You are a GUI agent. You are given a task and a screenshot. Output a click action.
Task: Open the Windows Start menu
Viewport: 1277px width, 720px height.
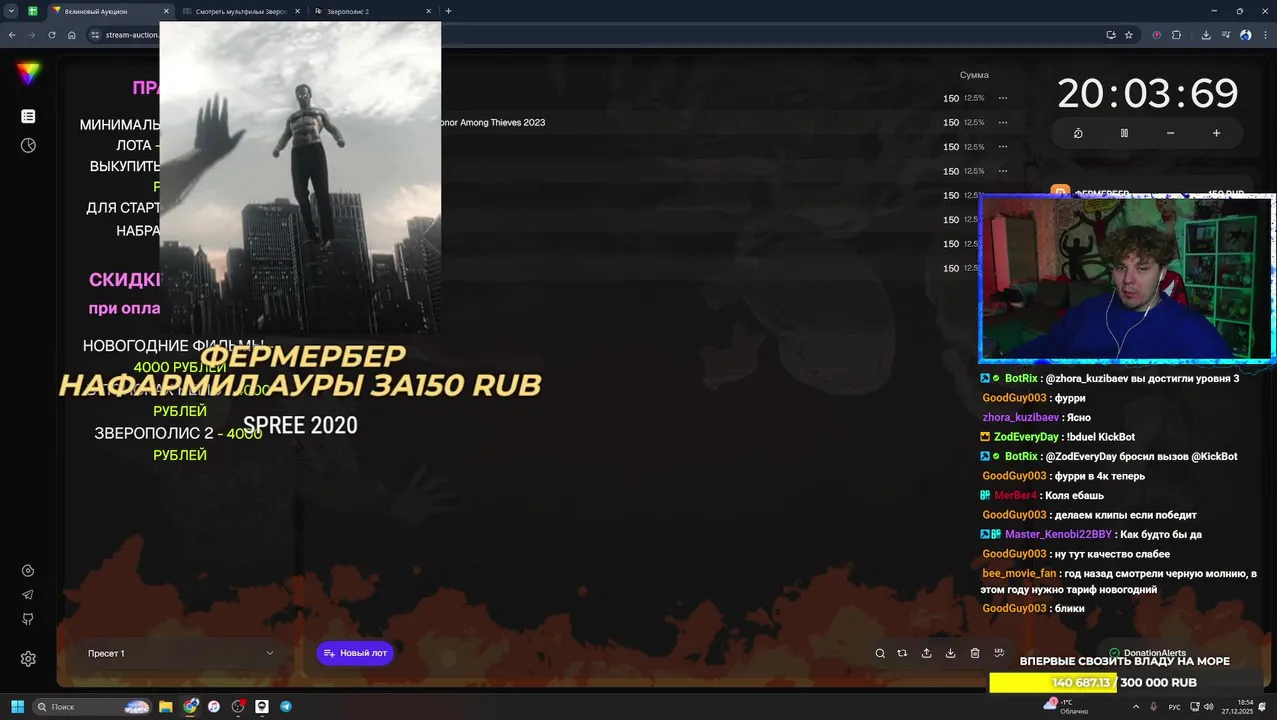click(17, 706)
